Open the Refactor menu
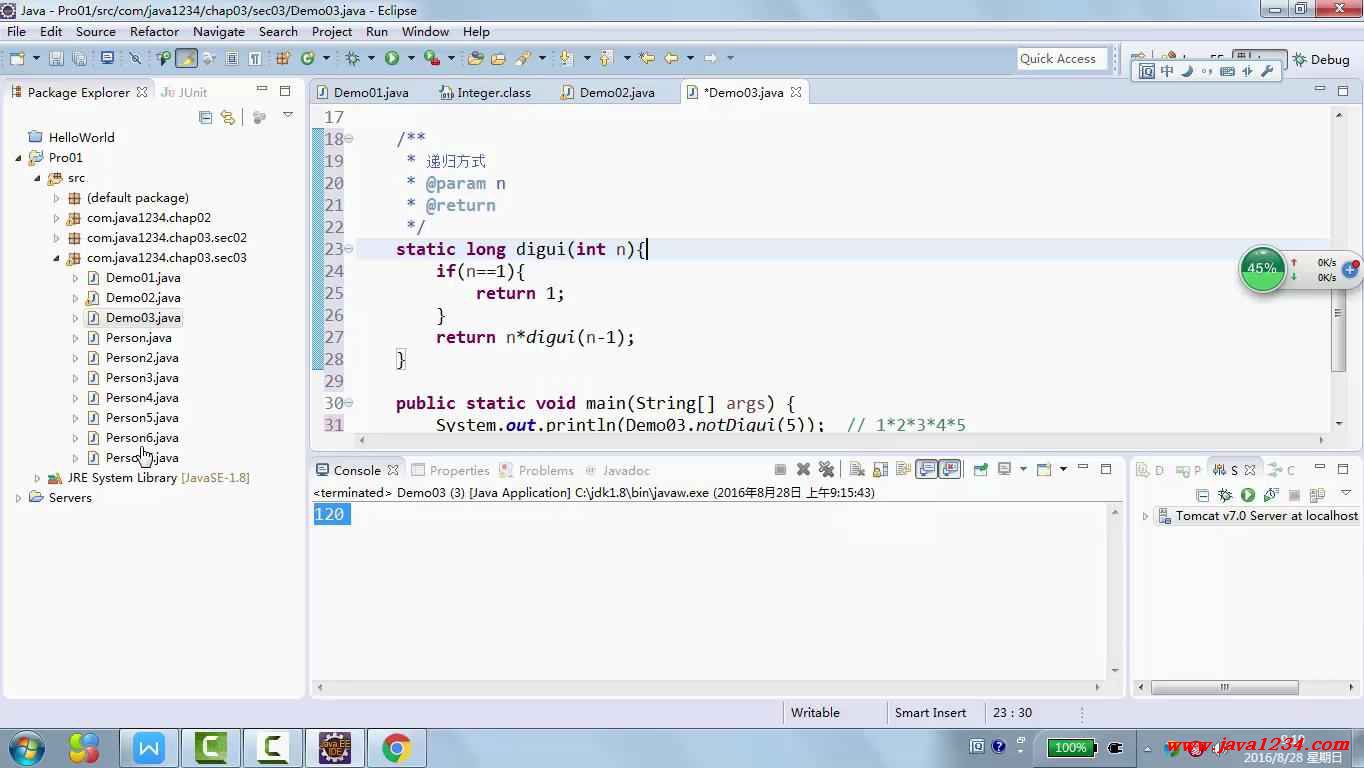The width and height of the screenshot is (1364, 768). [x=154, y=31]
